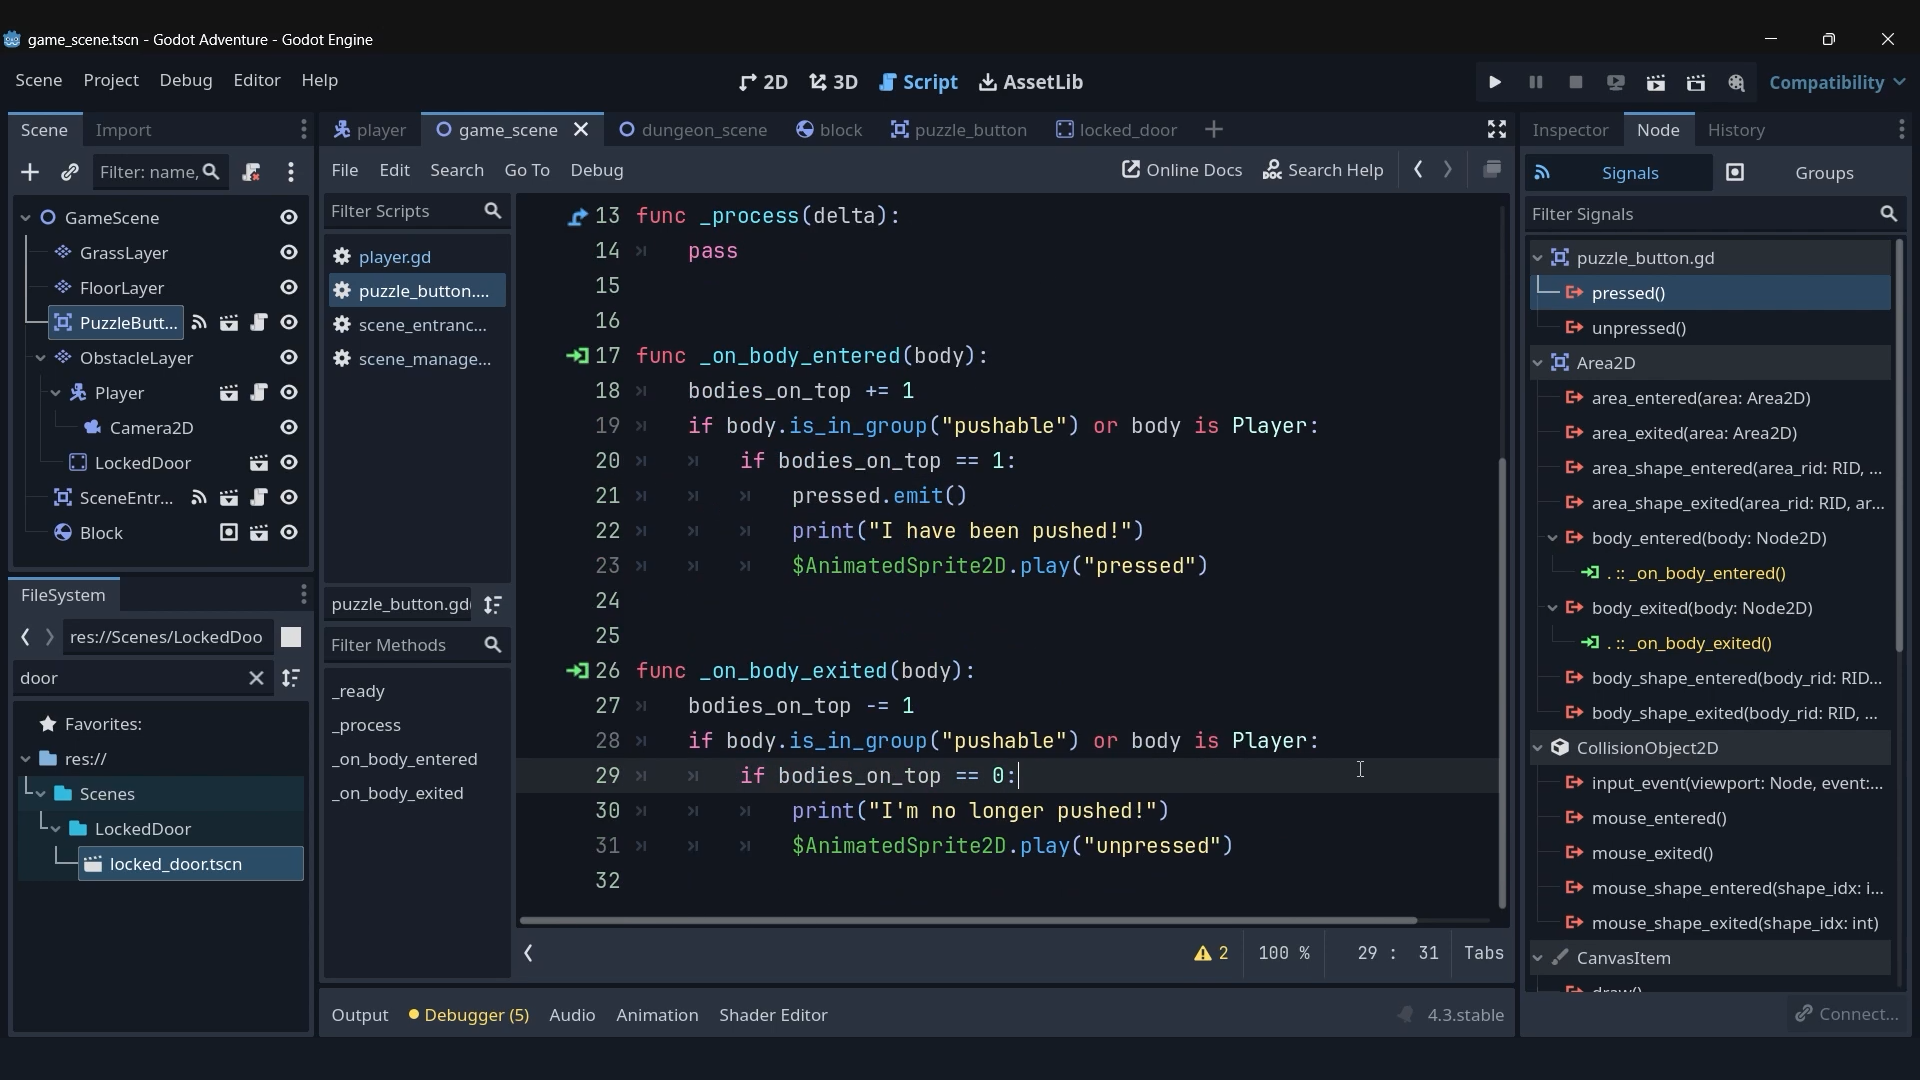1920x1080 pixels.
Task: Collapse the Scenes folder
Action: pos(41,793)
